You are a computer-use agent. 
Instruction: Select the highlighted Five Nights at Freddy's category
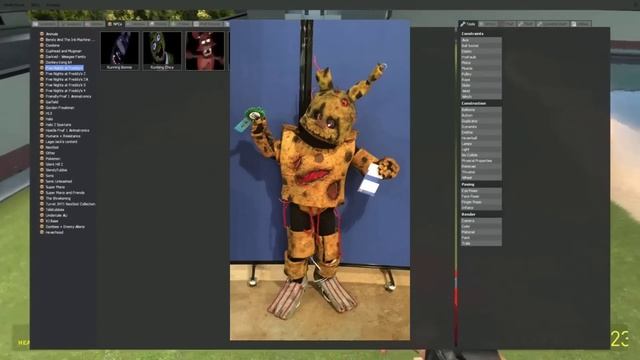tap(64, 68)
